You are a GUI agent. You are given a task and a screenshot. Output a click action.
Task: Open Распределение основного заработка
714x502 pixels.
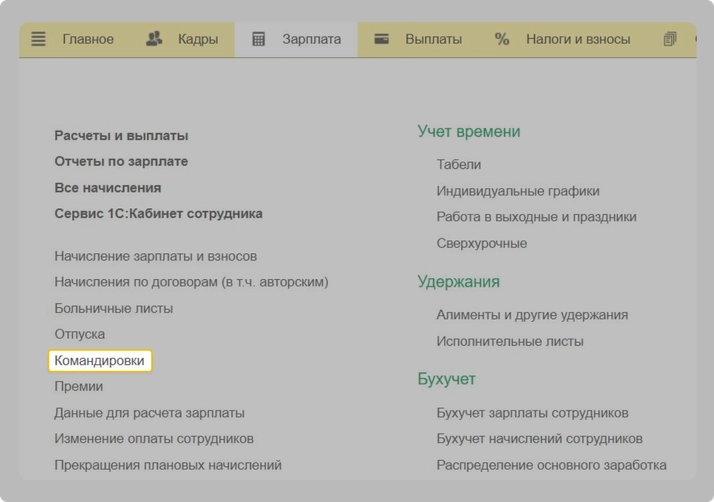(551, 465)
